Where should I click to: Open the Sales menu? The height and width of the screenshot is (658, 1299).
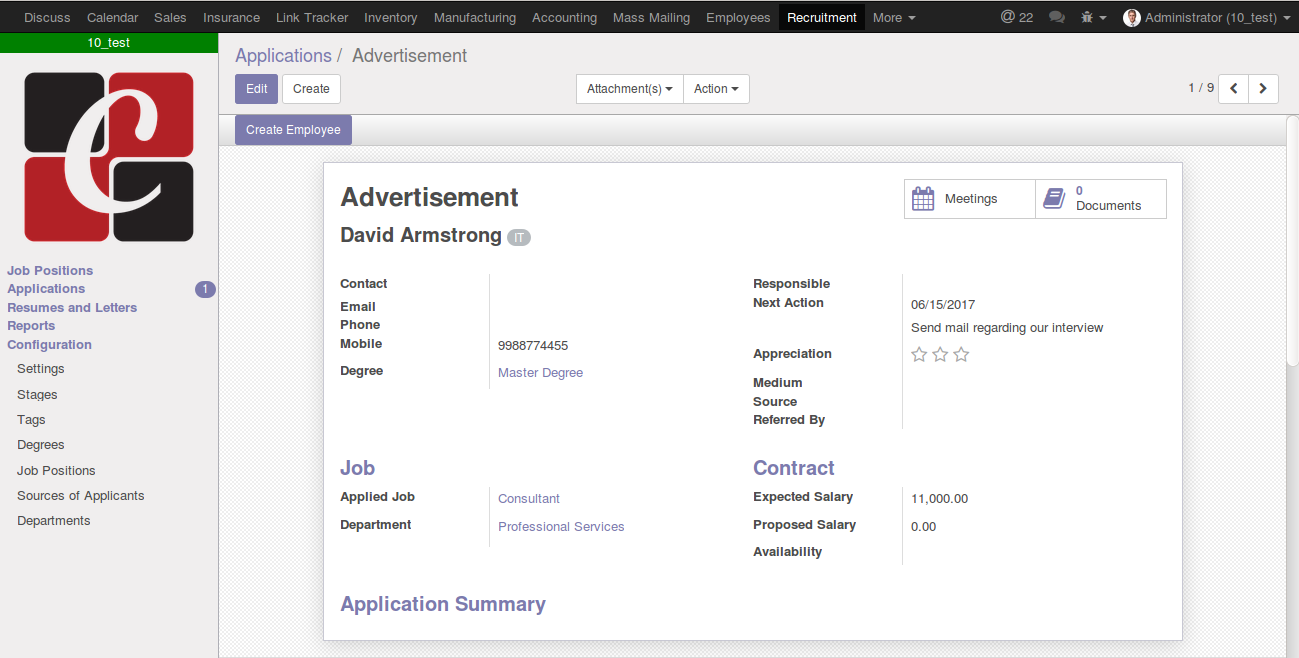point(170,18)
